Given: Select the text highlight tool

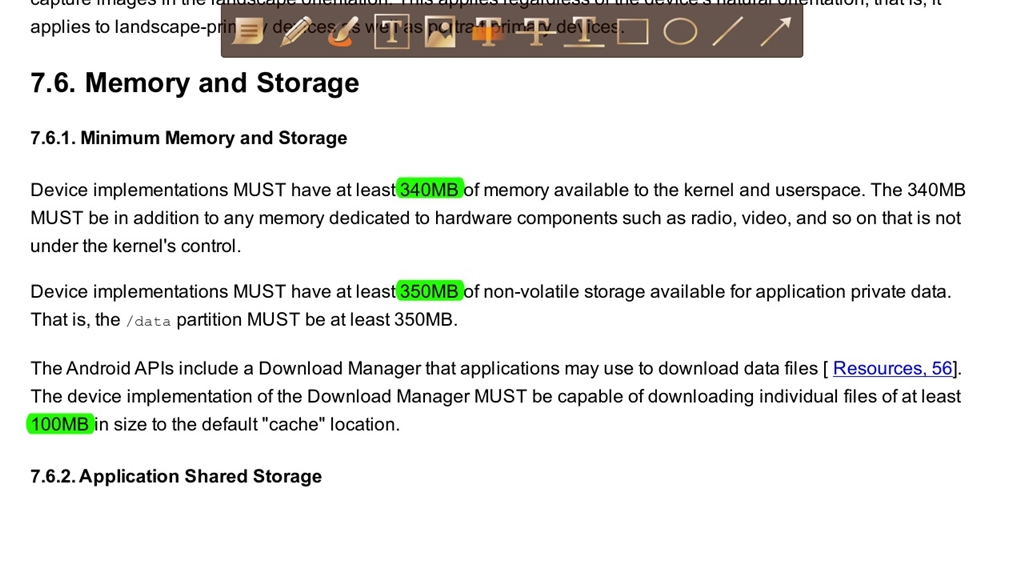Looking at the screenshot, I should [x=488, y=31].
